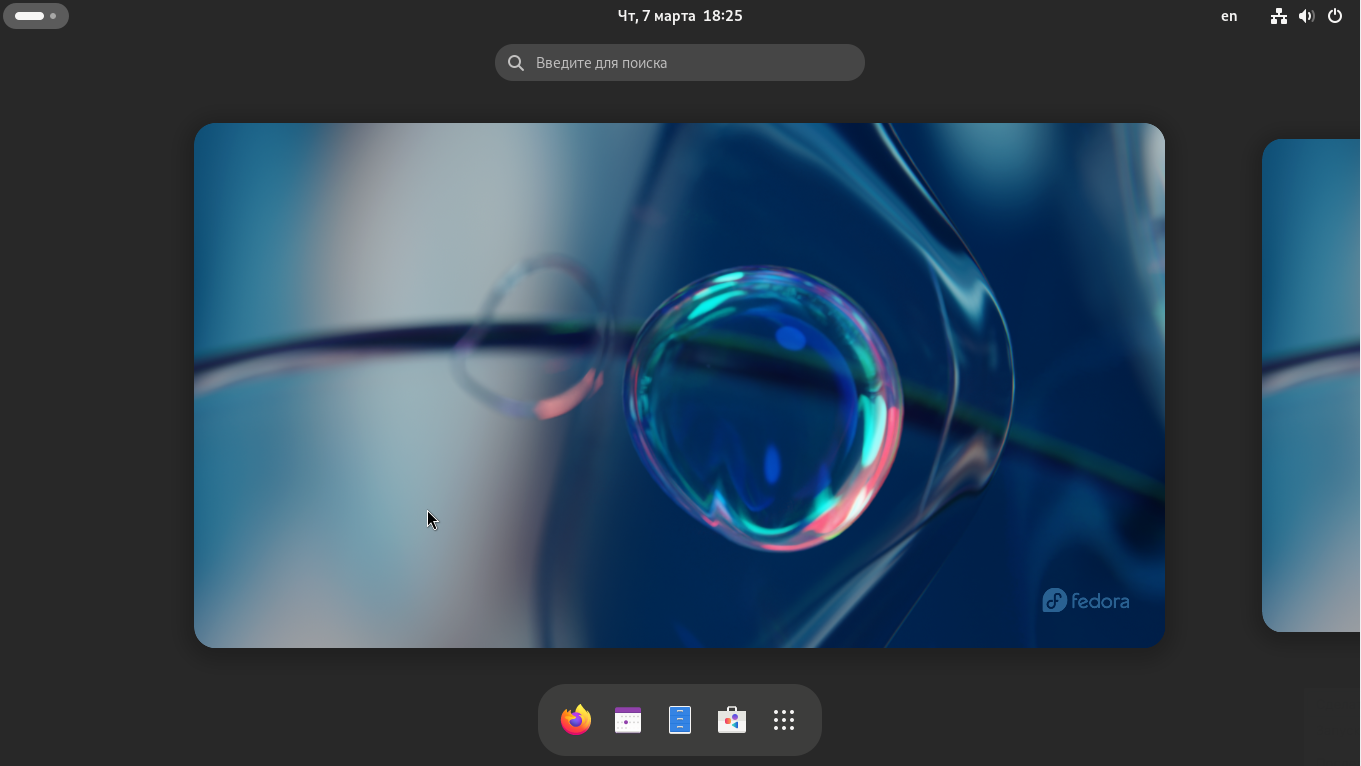Open the date and clock menu

click(680, 16)
